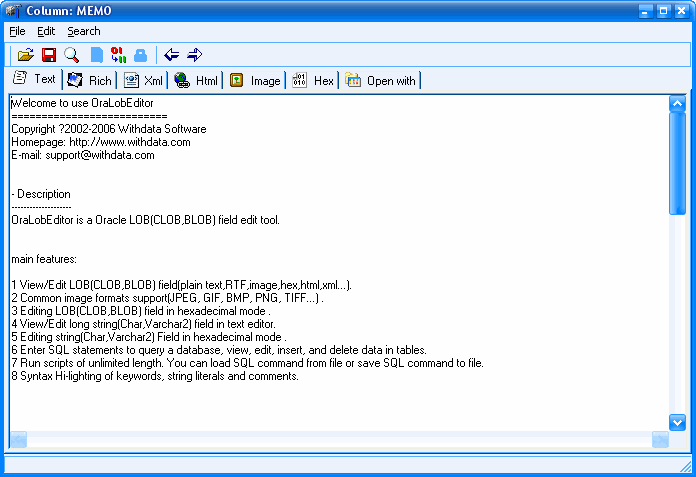Open the Edit menu

coord(46,31)
